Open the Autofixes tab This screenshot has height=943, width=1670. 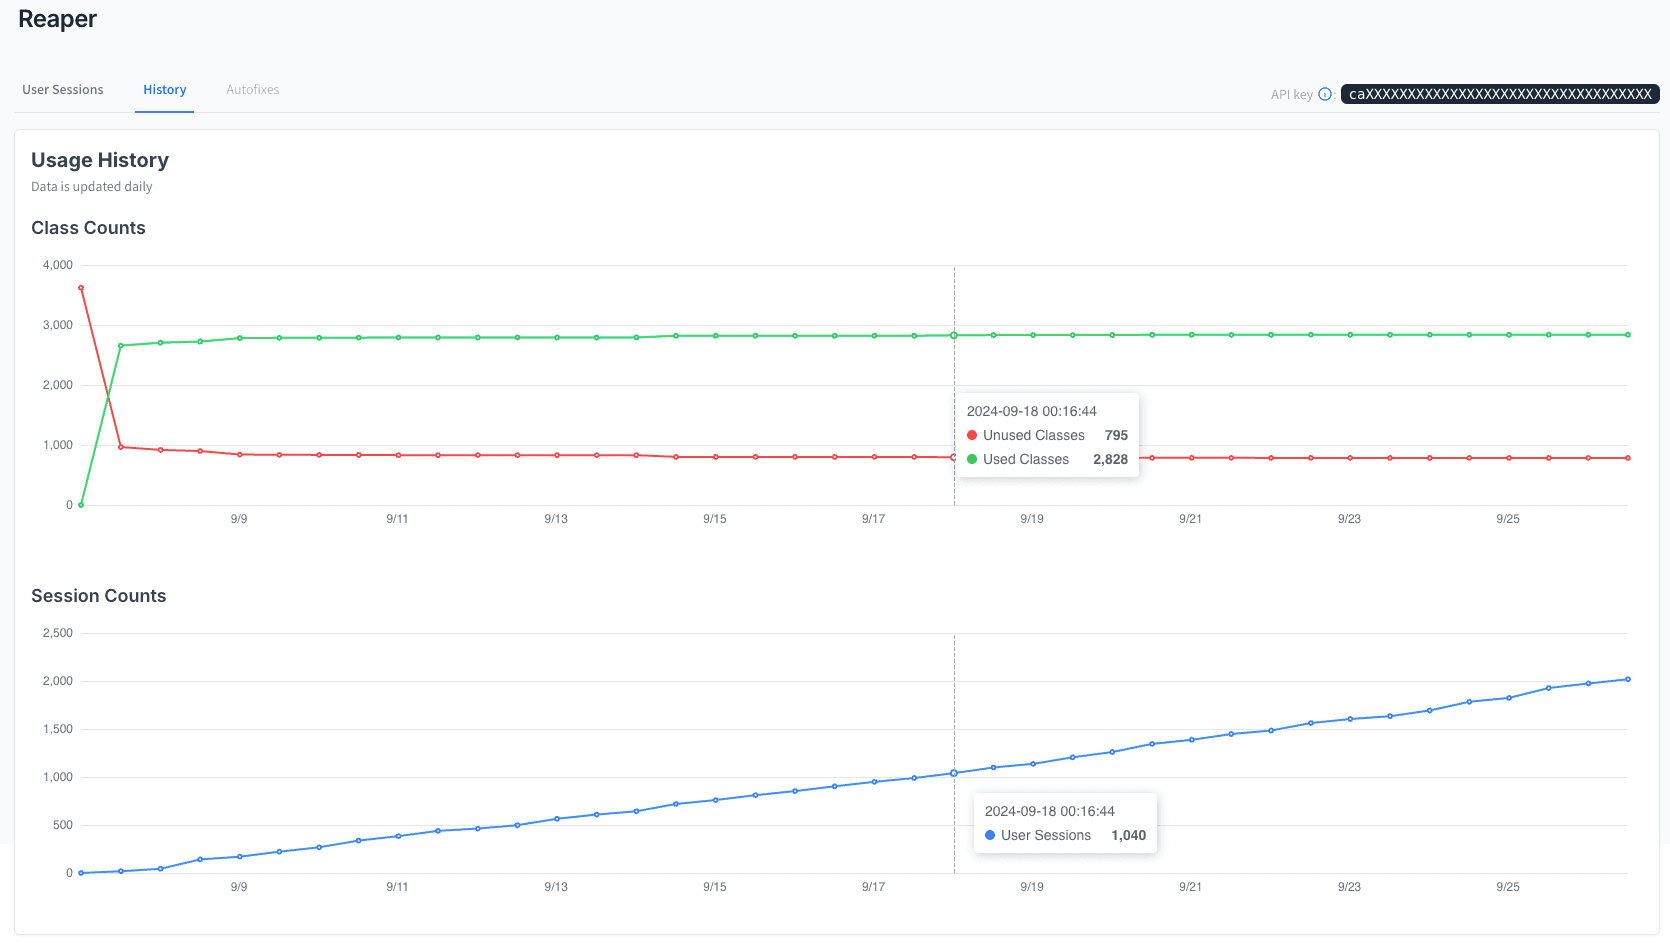(x=252, y=90)
